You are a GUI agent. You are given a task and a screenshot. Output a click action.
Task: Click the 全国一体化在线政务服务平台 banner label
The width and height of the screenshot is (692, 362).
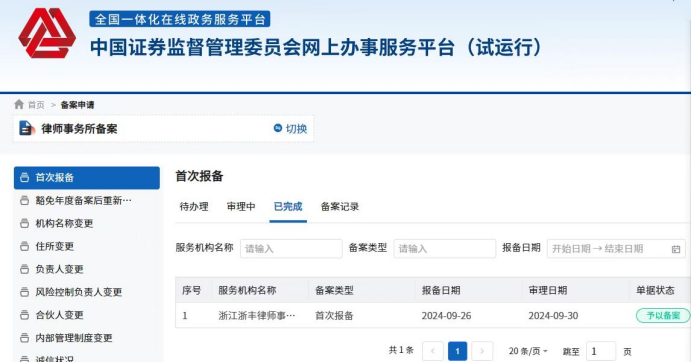click(x=180, y=19)
